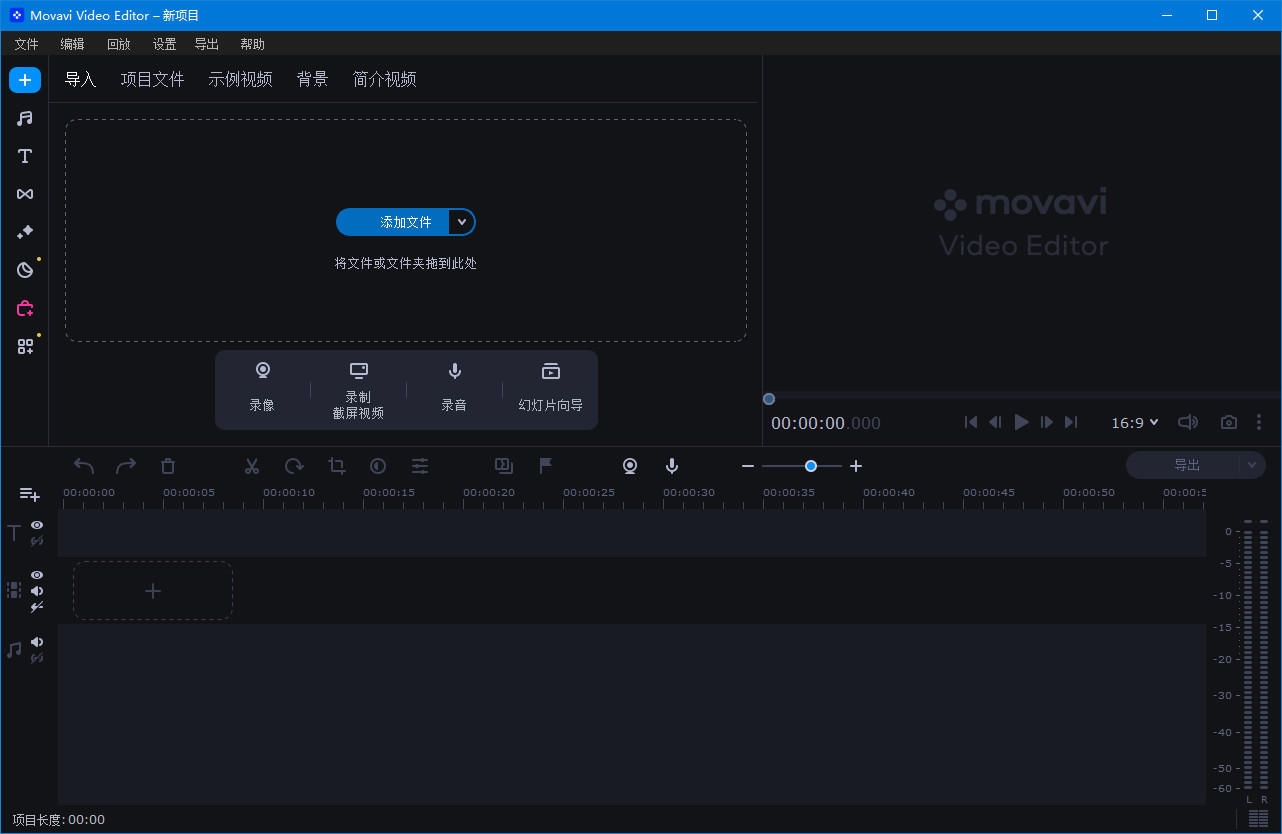Open the more tools grid icon
The image size is (1282, 834).
tap(25, 346)
